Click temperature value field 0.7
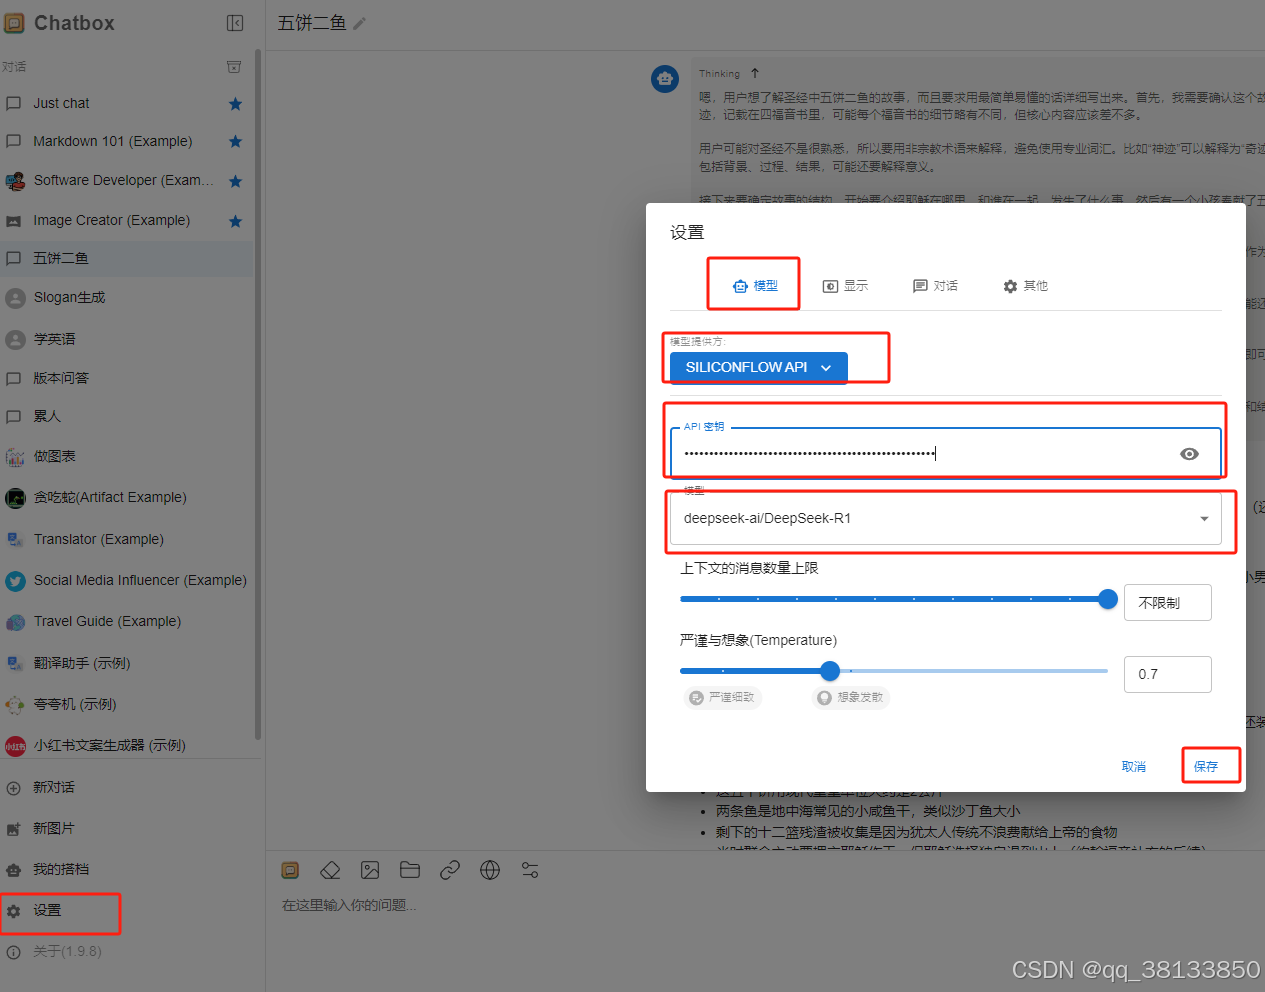Screen dimensions: 1265x992 tap(1168, 674)
